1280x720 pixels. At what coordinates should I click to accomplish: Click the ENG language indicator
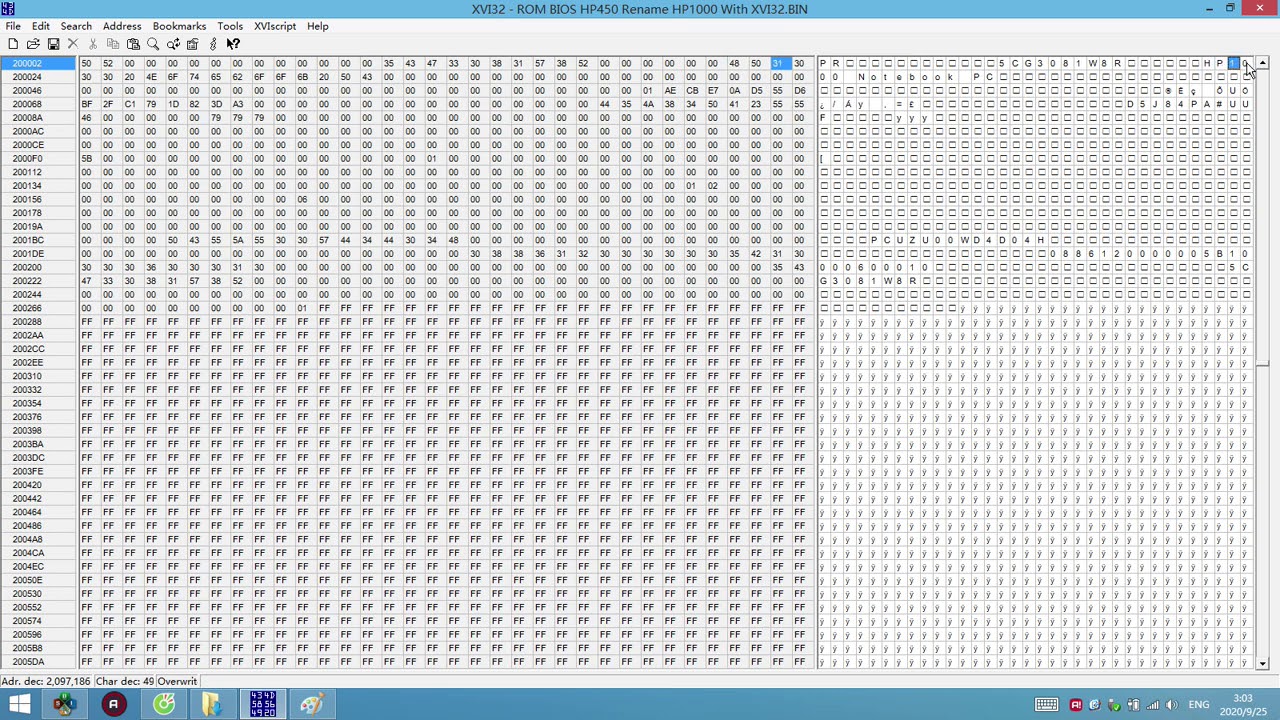(1199, 705)
